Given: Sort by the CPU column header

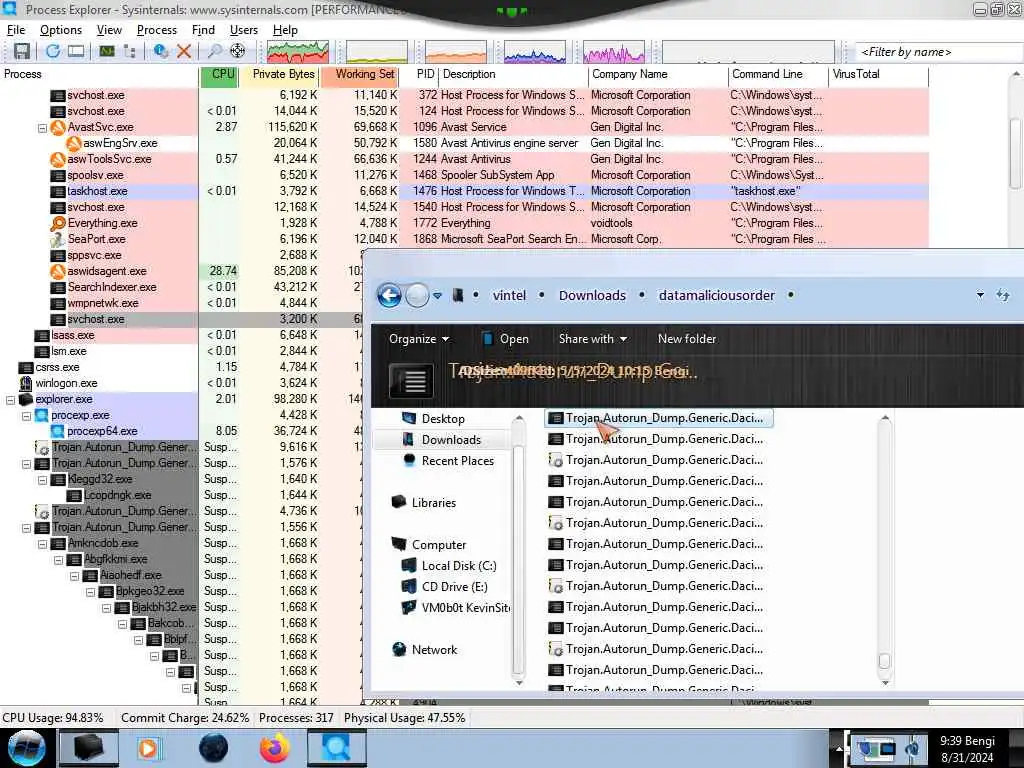Looking at the screenshot, I should coord(219,74).
